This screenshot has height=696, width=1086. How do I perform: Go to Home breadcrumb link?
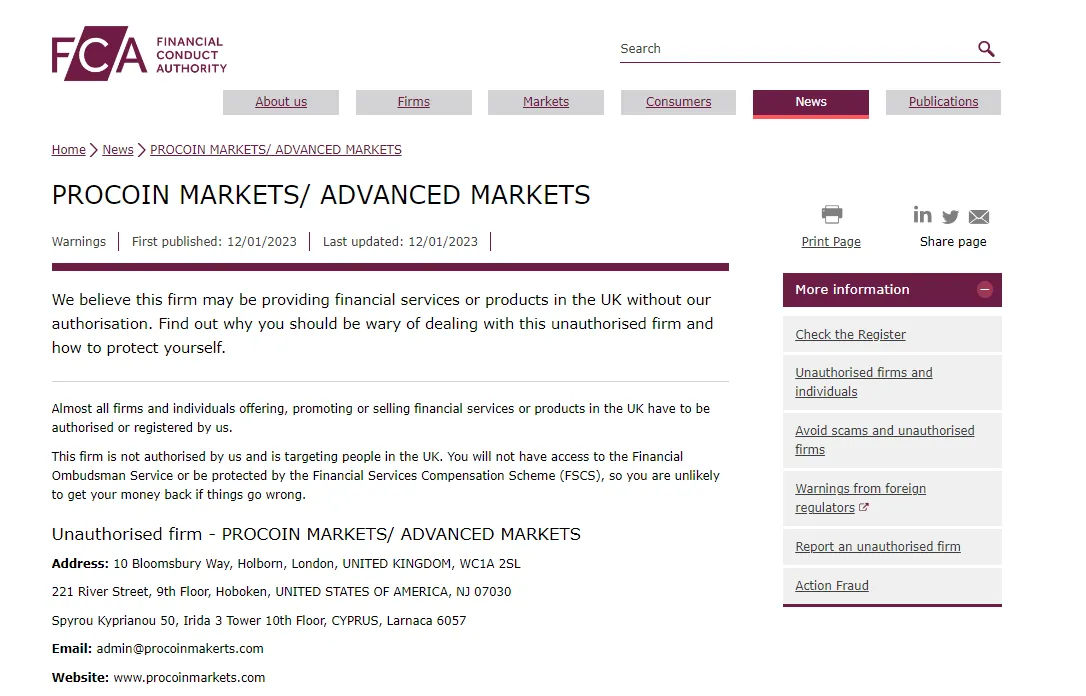(x=69, y=150)
